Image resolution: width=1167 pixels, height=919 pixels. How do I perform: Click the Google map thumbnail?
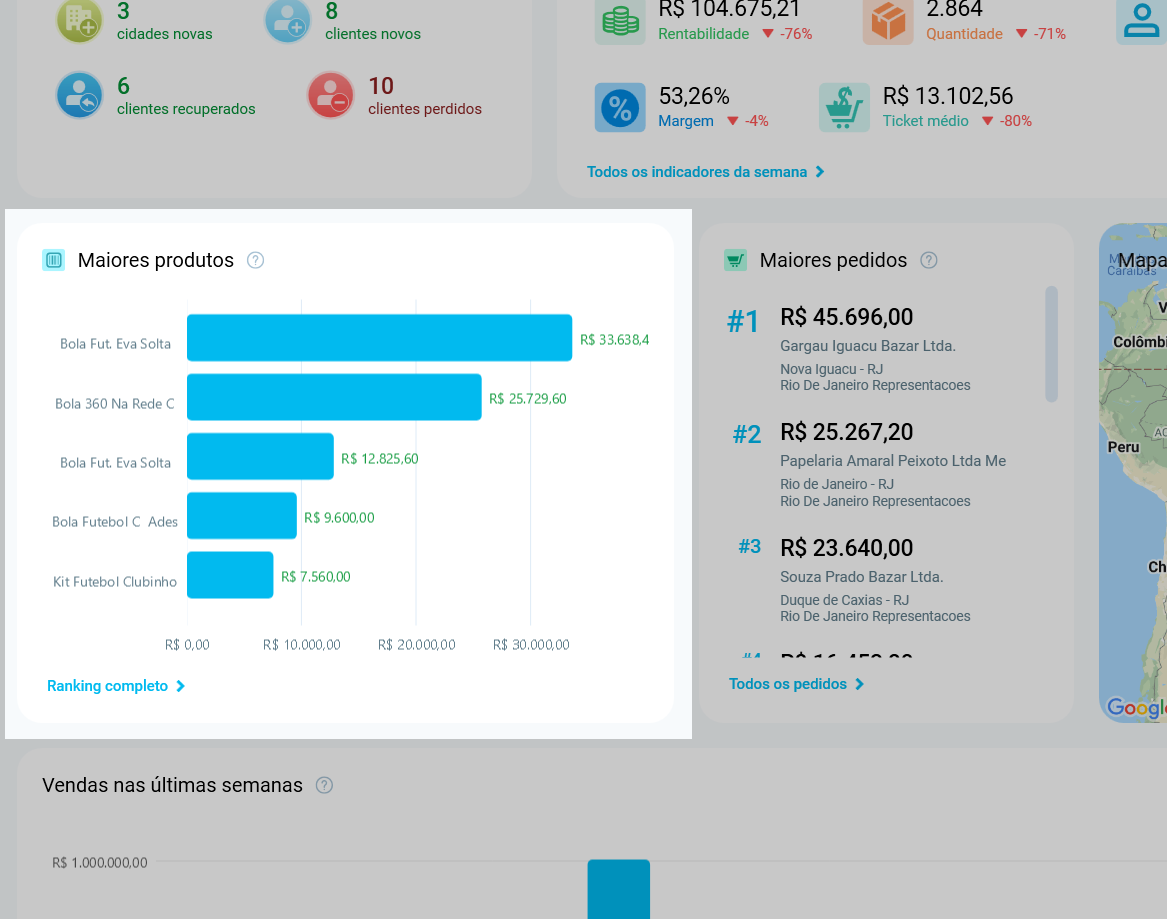click(1133, 473)
